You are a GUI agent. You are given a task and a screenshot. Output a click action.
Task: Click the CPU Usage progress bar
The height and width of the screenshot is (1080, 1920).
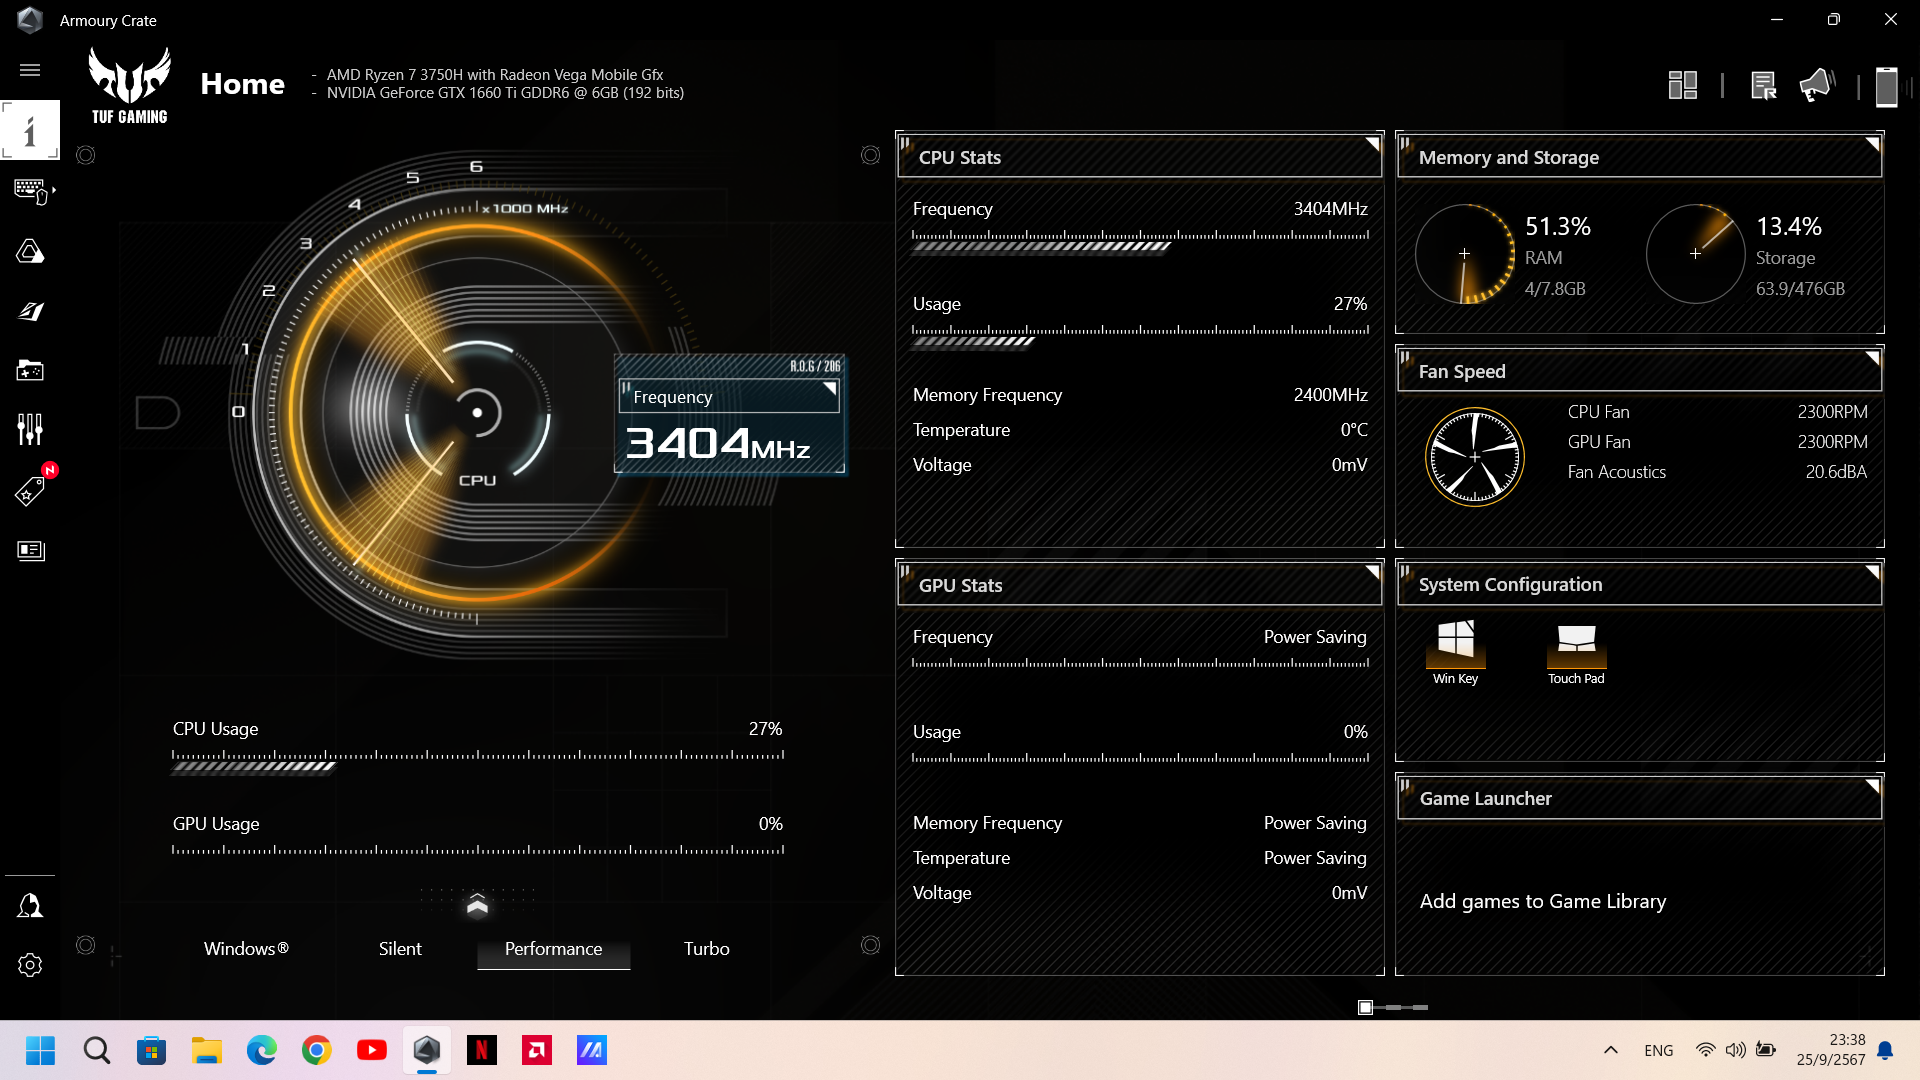coord(477,762)
